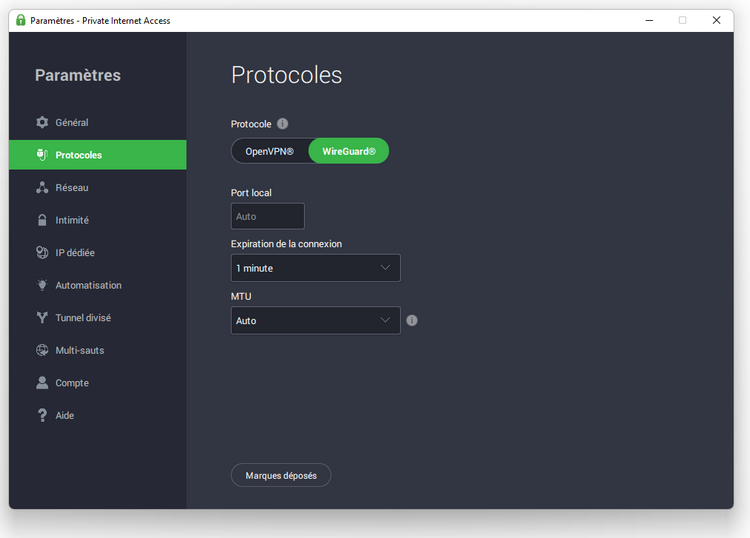The height and width of the screenshot is (538, 750).
Task: Open the Aide section
Action: pyautogui.click(x=98, y=415)
